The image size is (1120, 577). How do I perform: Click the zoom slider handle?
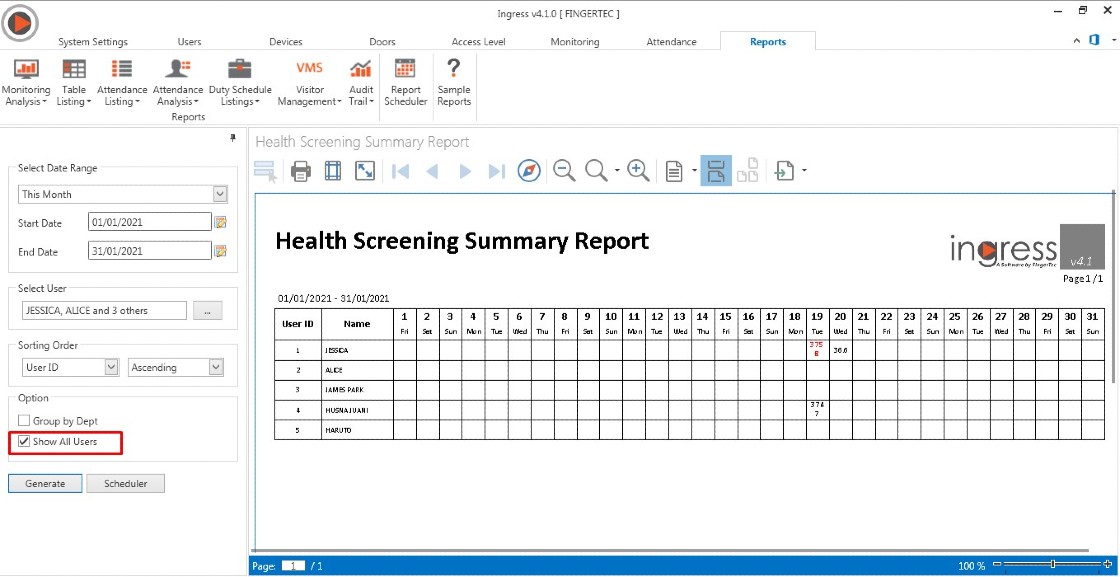point(1053,565)
